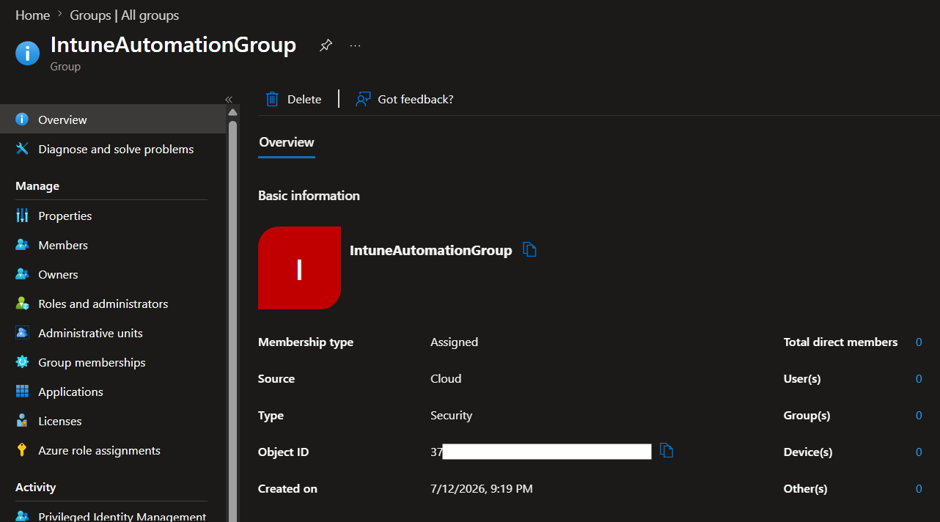Click the Applications grid icon
This screenshot has width=940, height=522.
(x=22, y=391)
